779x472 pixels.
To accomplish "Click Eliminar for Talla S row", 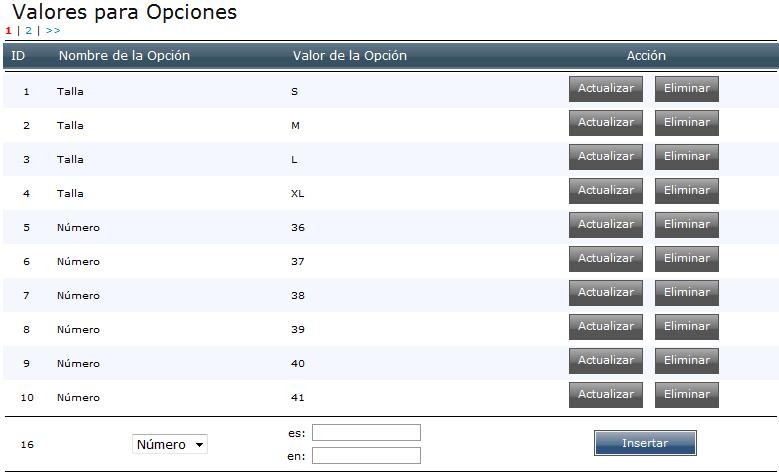I will pos(687,89).
